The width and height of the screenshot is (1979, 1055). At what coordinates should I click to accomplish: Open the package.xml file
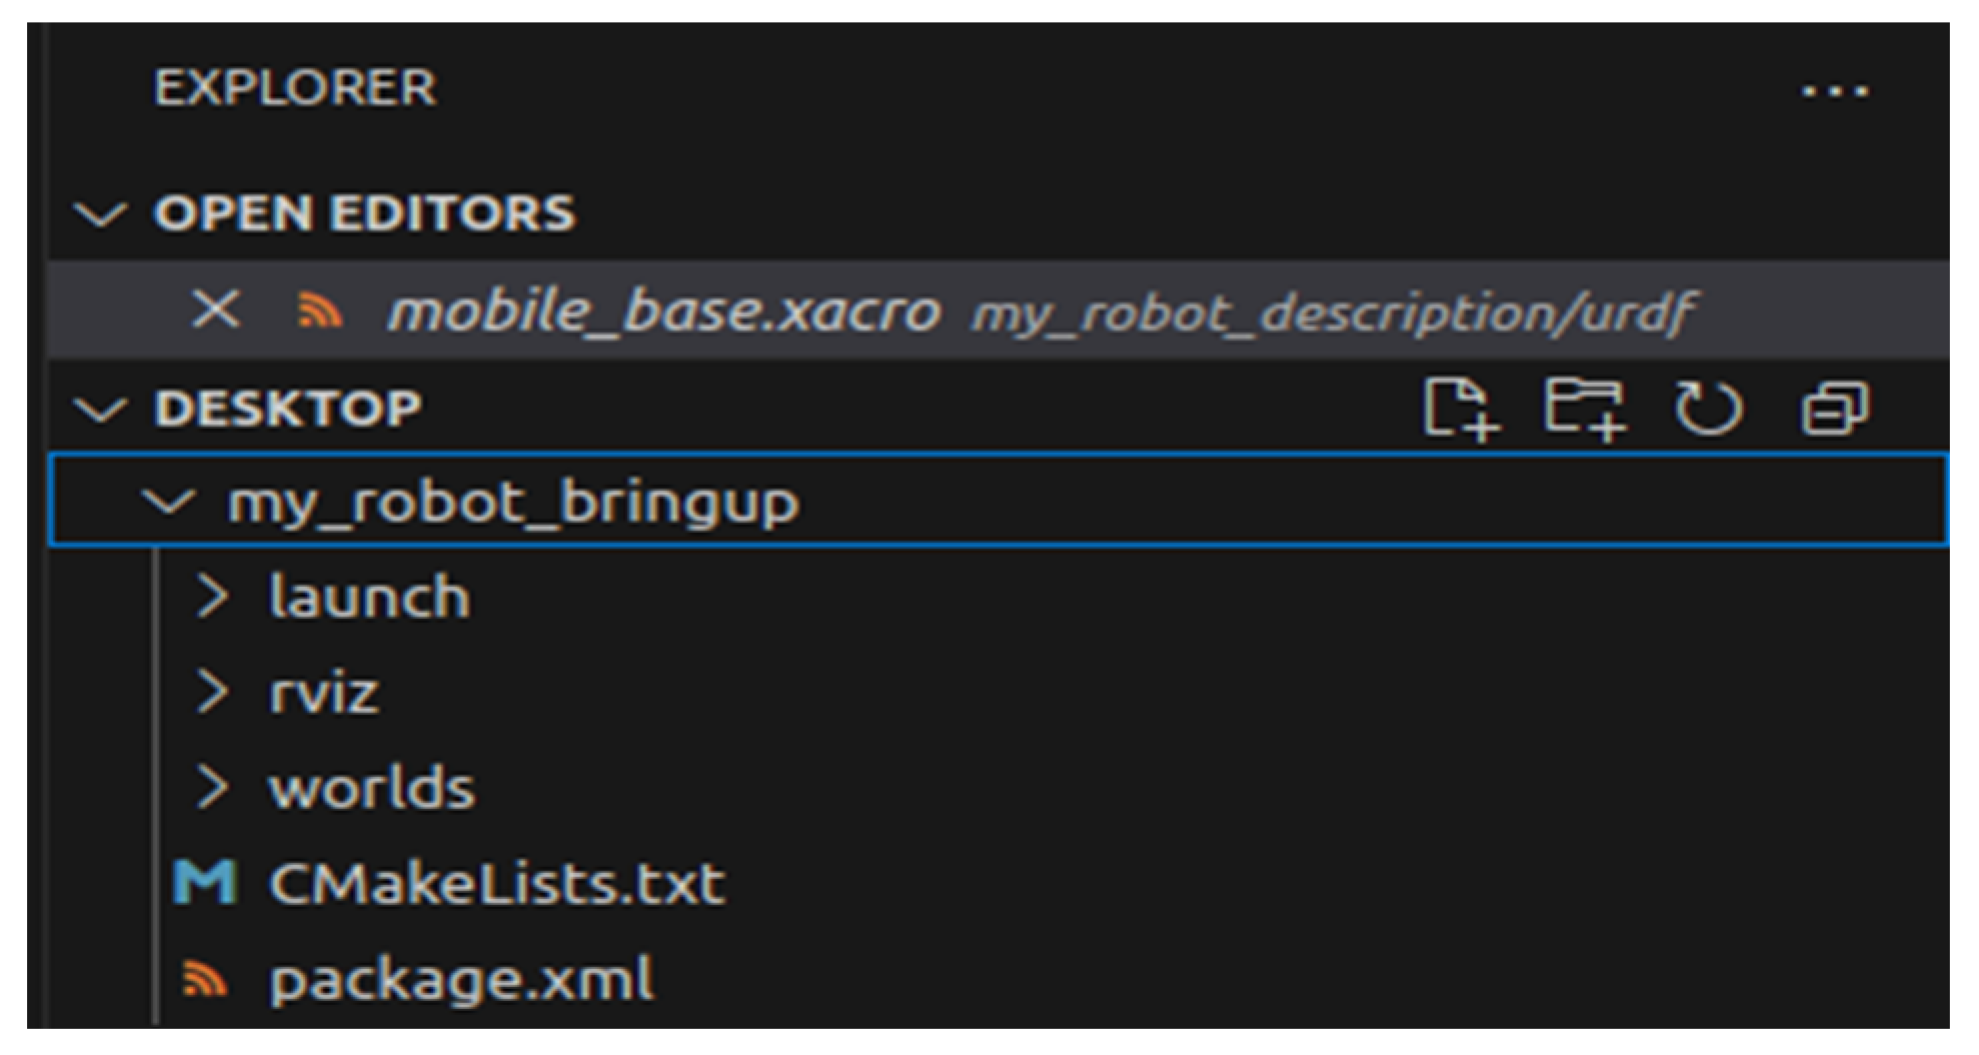tap(461, 980)
